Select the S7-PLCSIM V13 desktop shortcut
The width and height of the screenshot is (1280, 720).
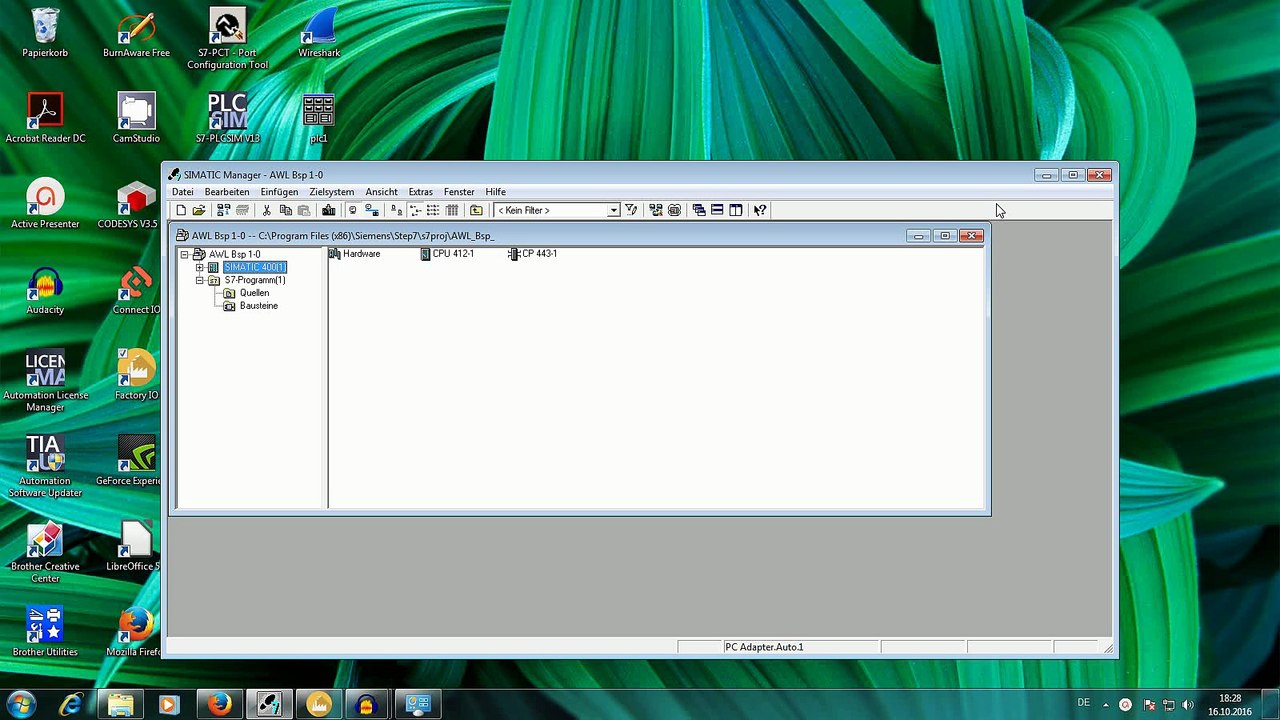click(227, 118)
